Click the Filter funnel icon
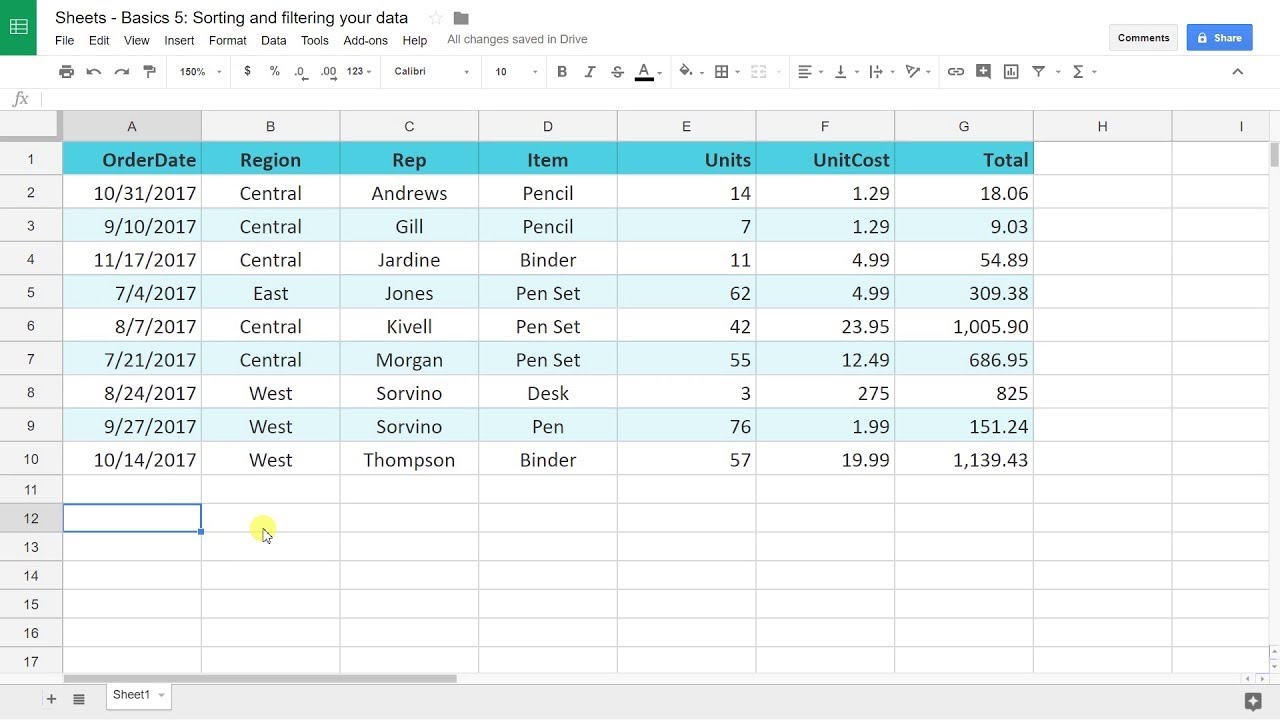Screen dimensions: 1280x720 click(x=1039, y=72)
